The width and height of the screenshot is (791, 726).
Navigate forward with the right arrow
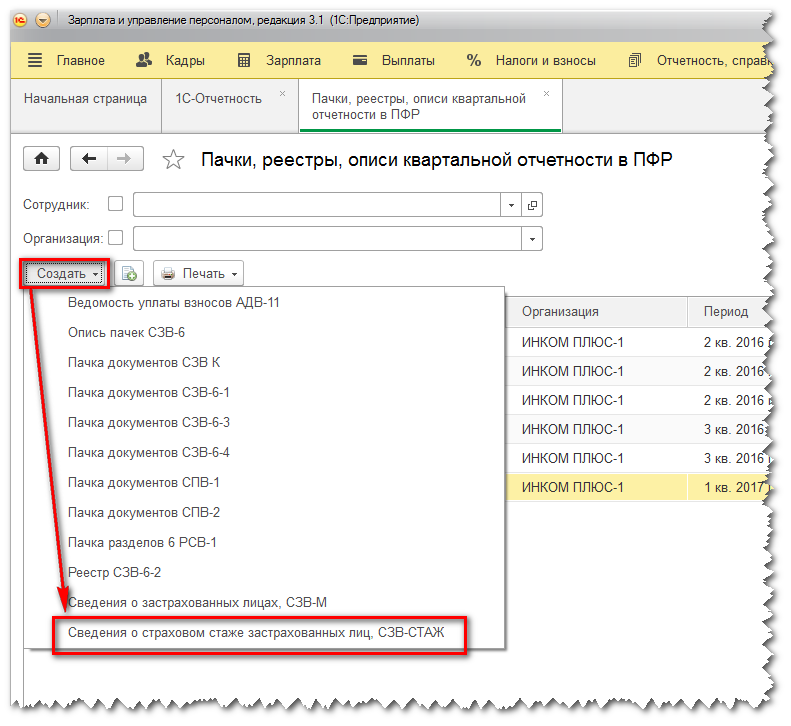click(125, 159)
